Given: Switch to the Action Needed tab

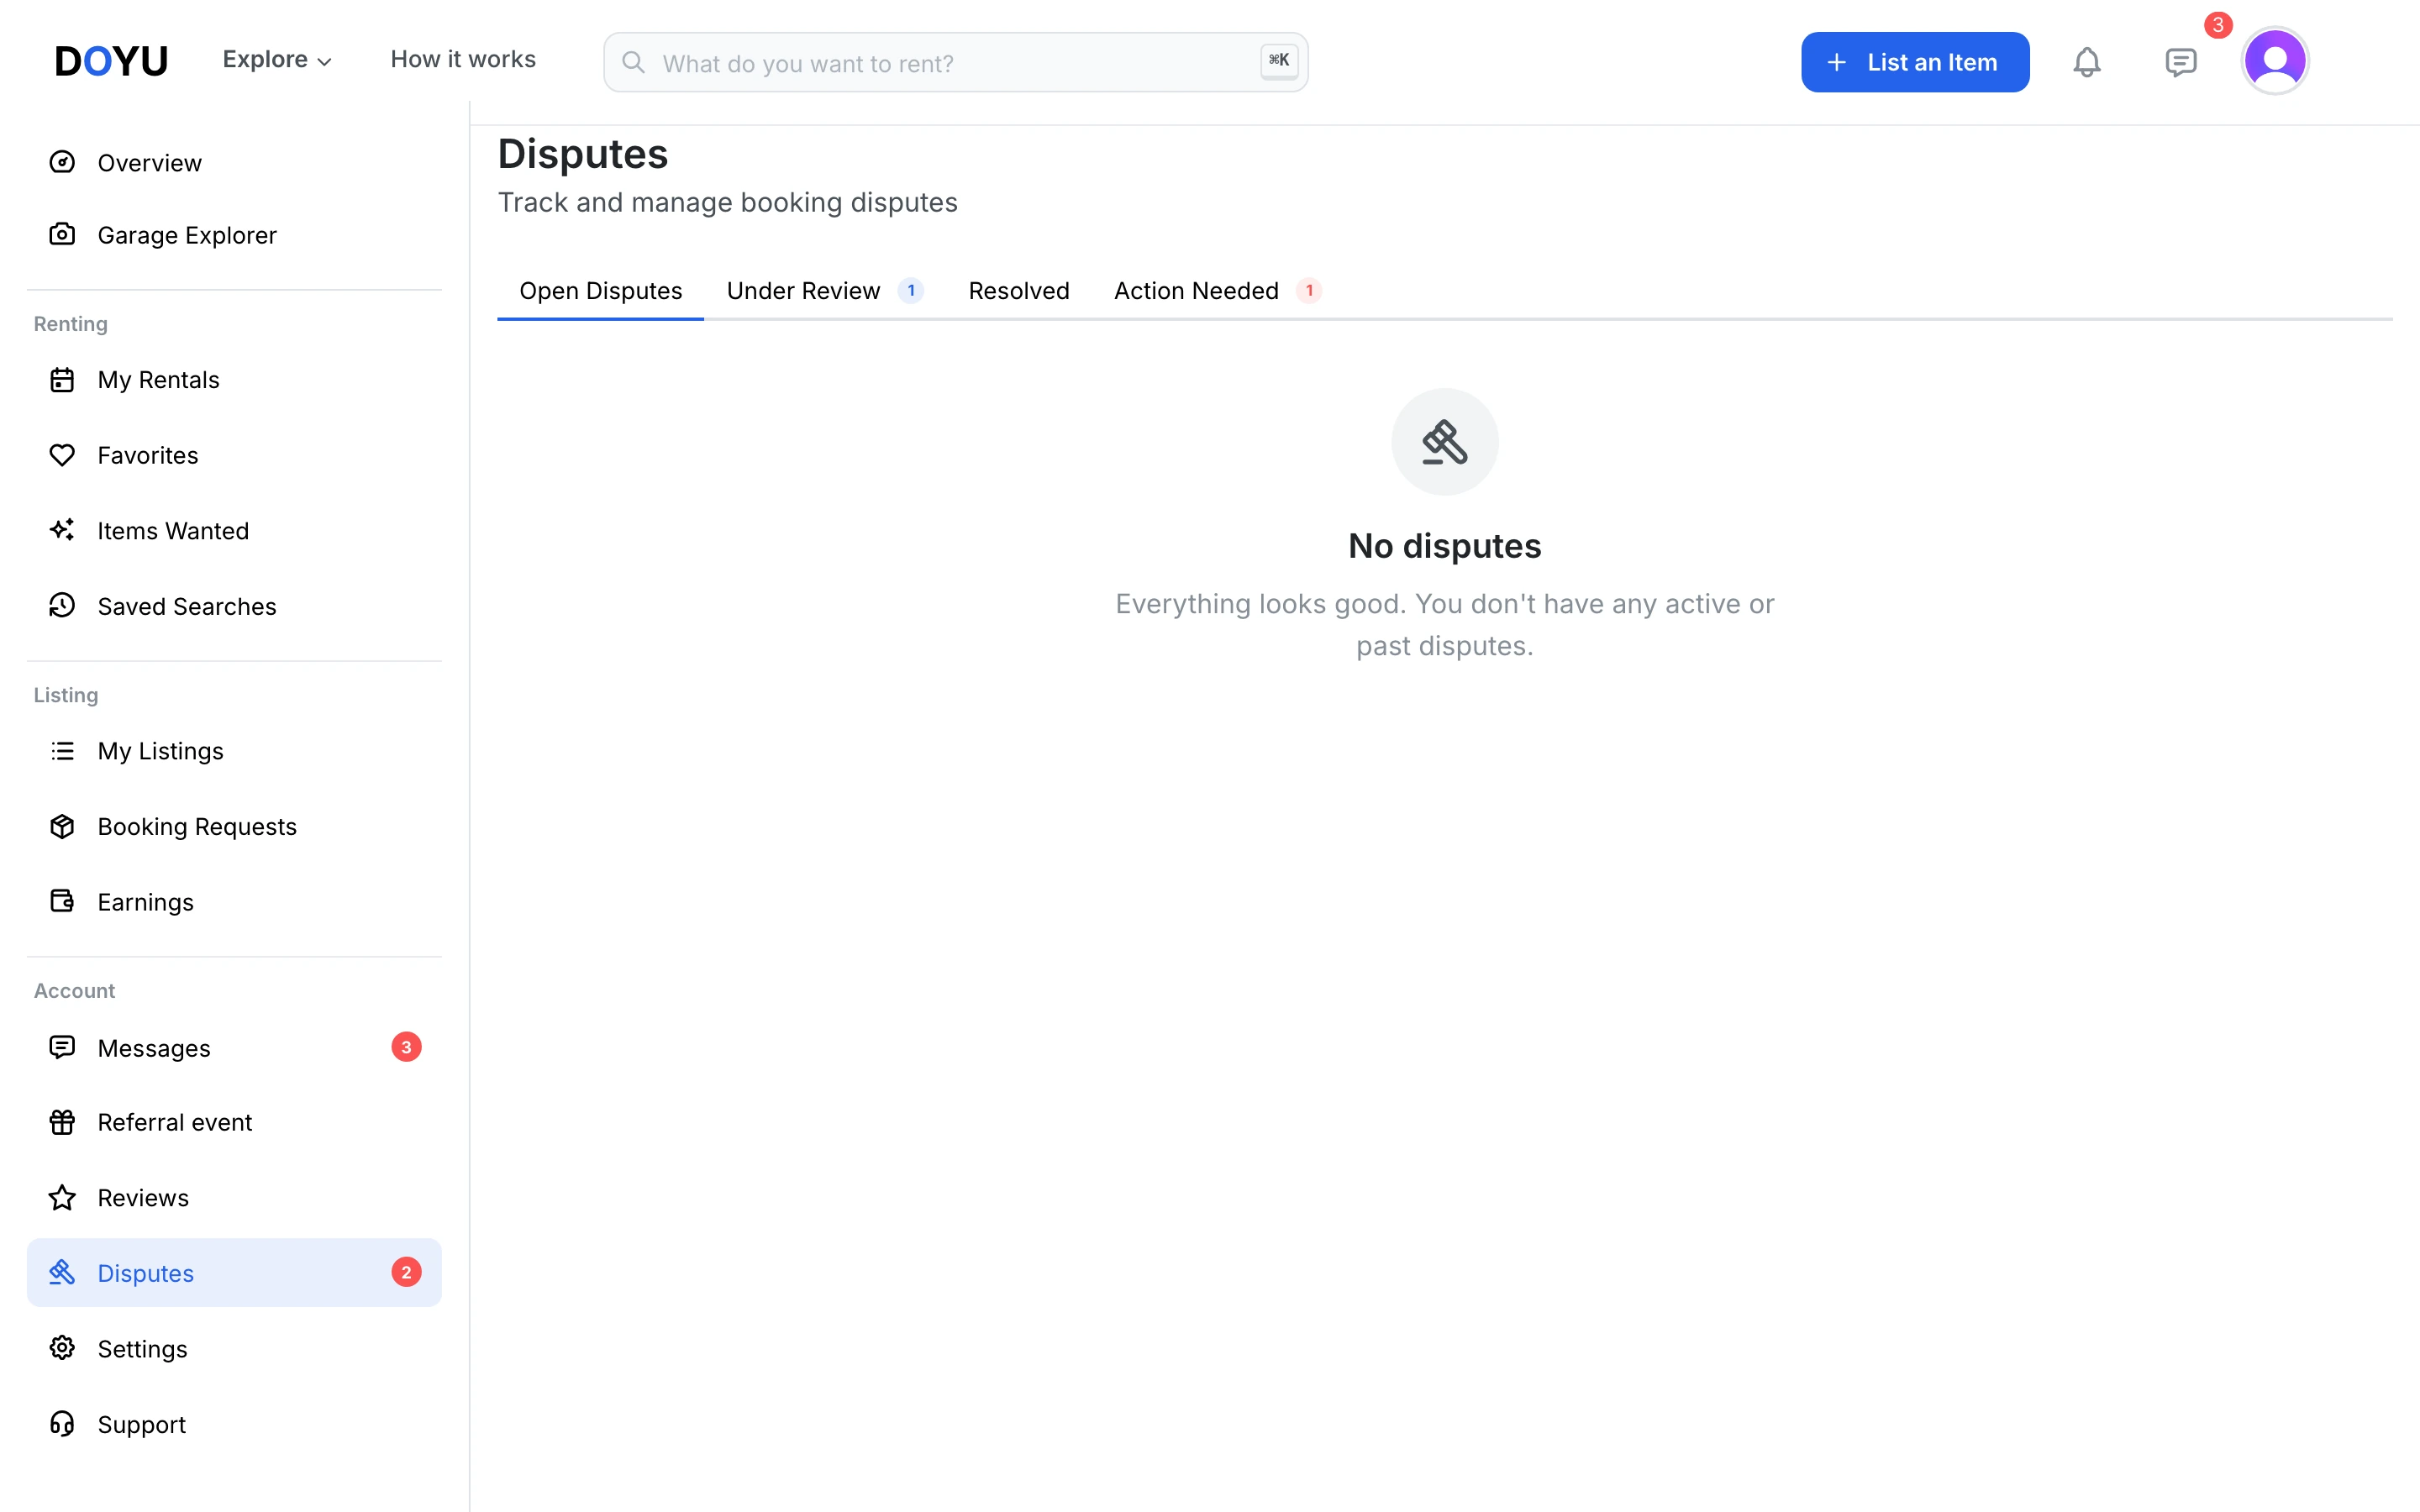Looking at the screenshot, I should click(1217, 291).
